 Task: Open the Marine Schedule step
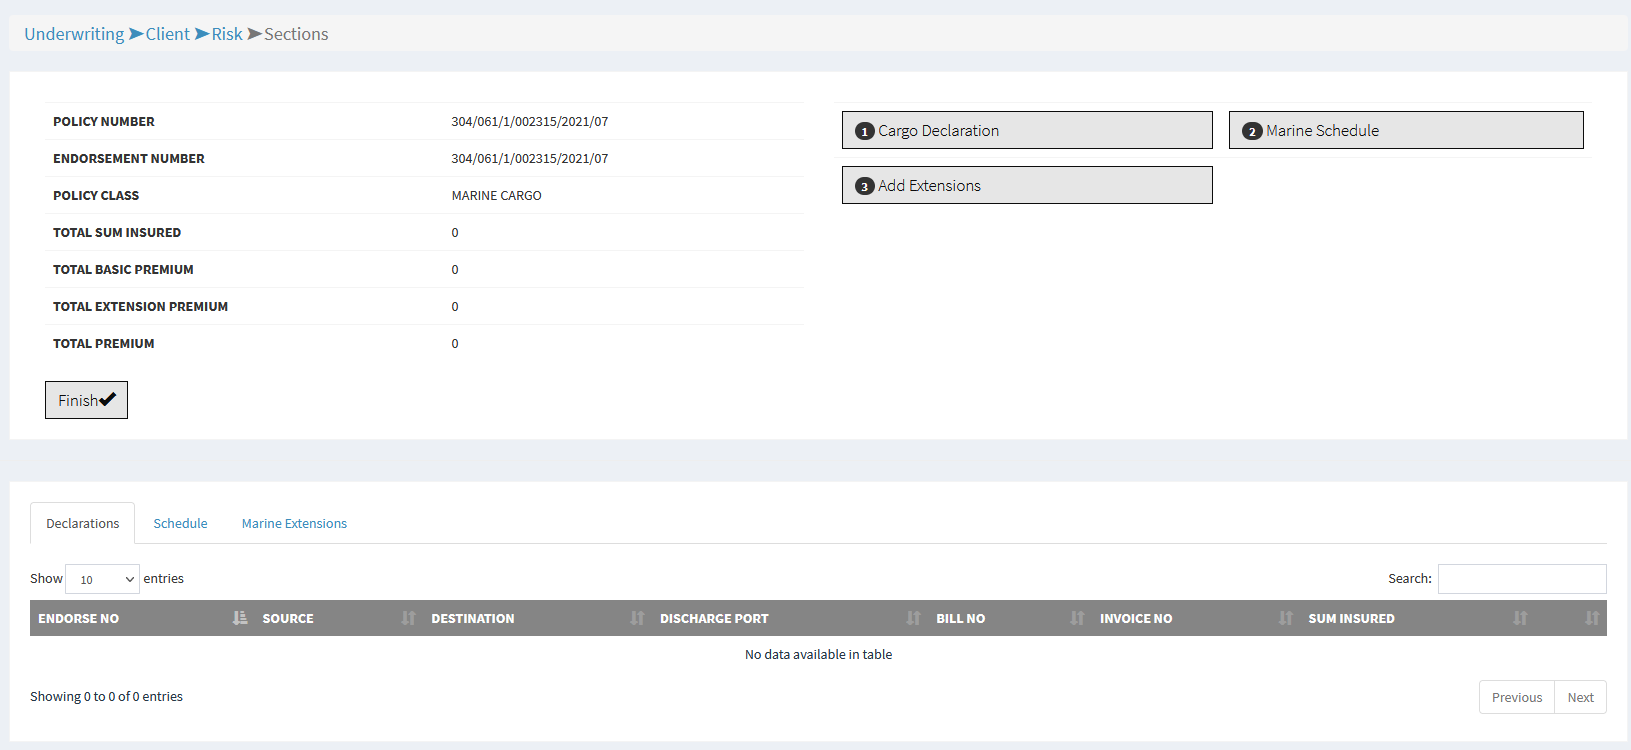coord(1405,130)
